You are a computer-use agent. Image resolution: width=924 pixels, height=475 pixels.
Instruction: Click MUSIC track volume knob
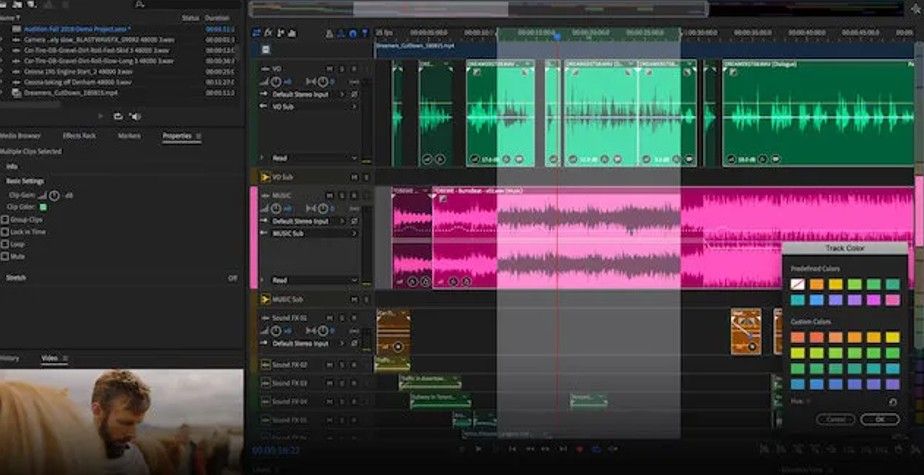point(275,209)
